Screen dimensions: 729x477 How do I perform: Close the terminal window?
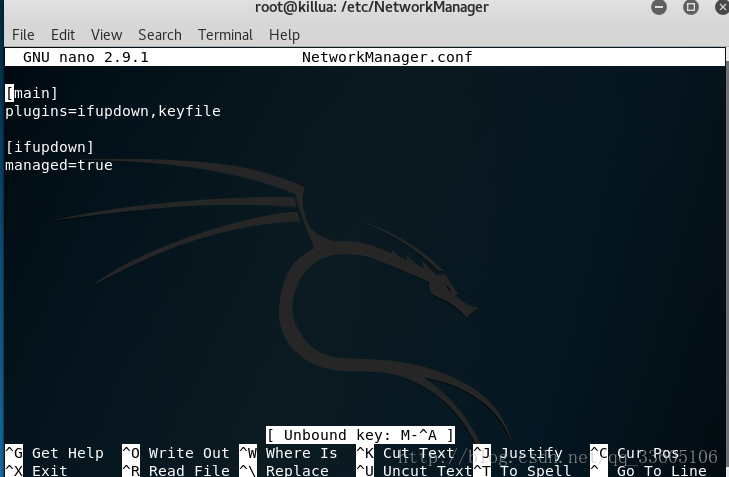(x=722, y=7)
